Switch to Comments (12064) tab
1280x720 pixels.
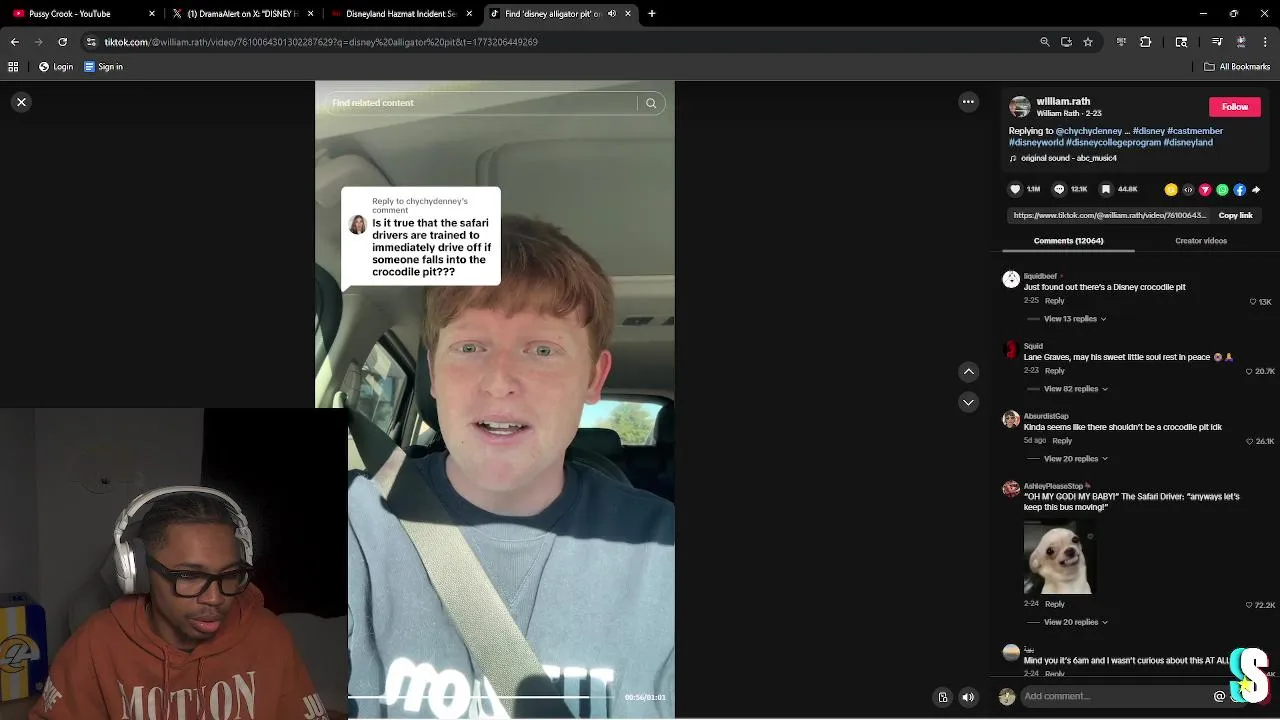[x=1068, y=241]
